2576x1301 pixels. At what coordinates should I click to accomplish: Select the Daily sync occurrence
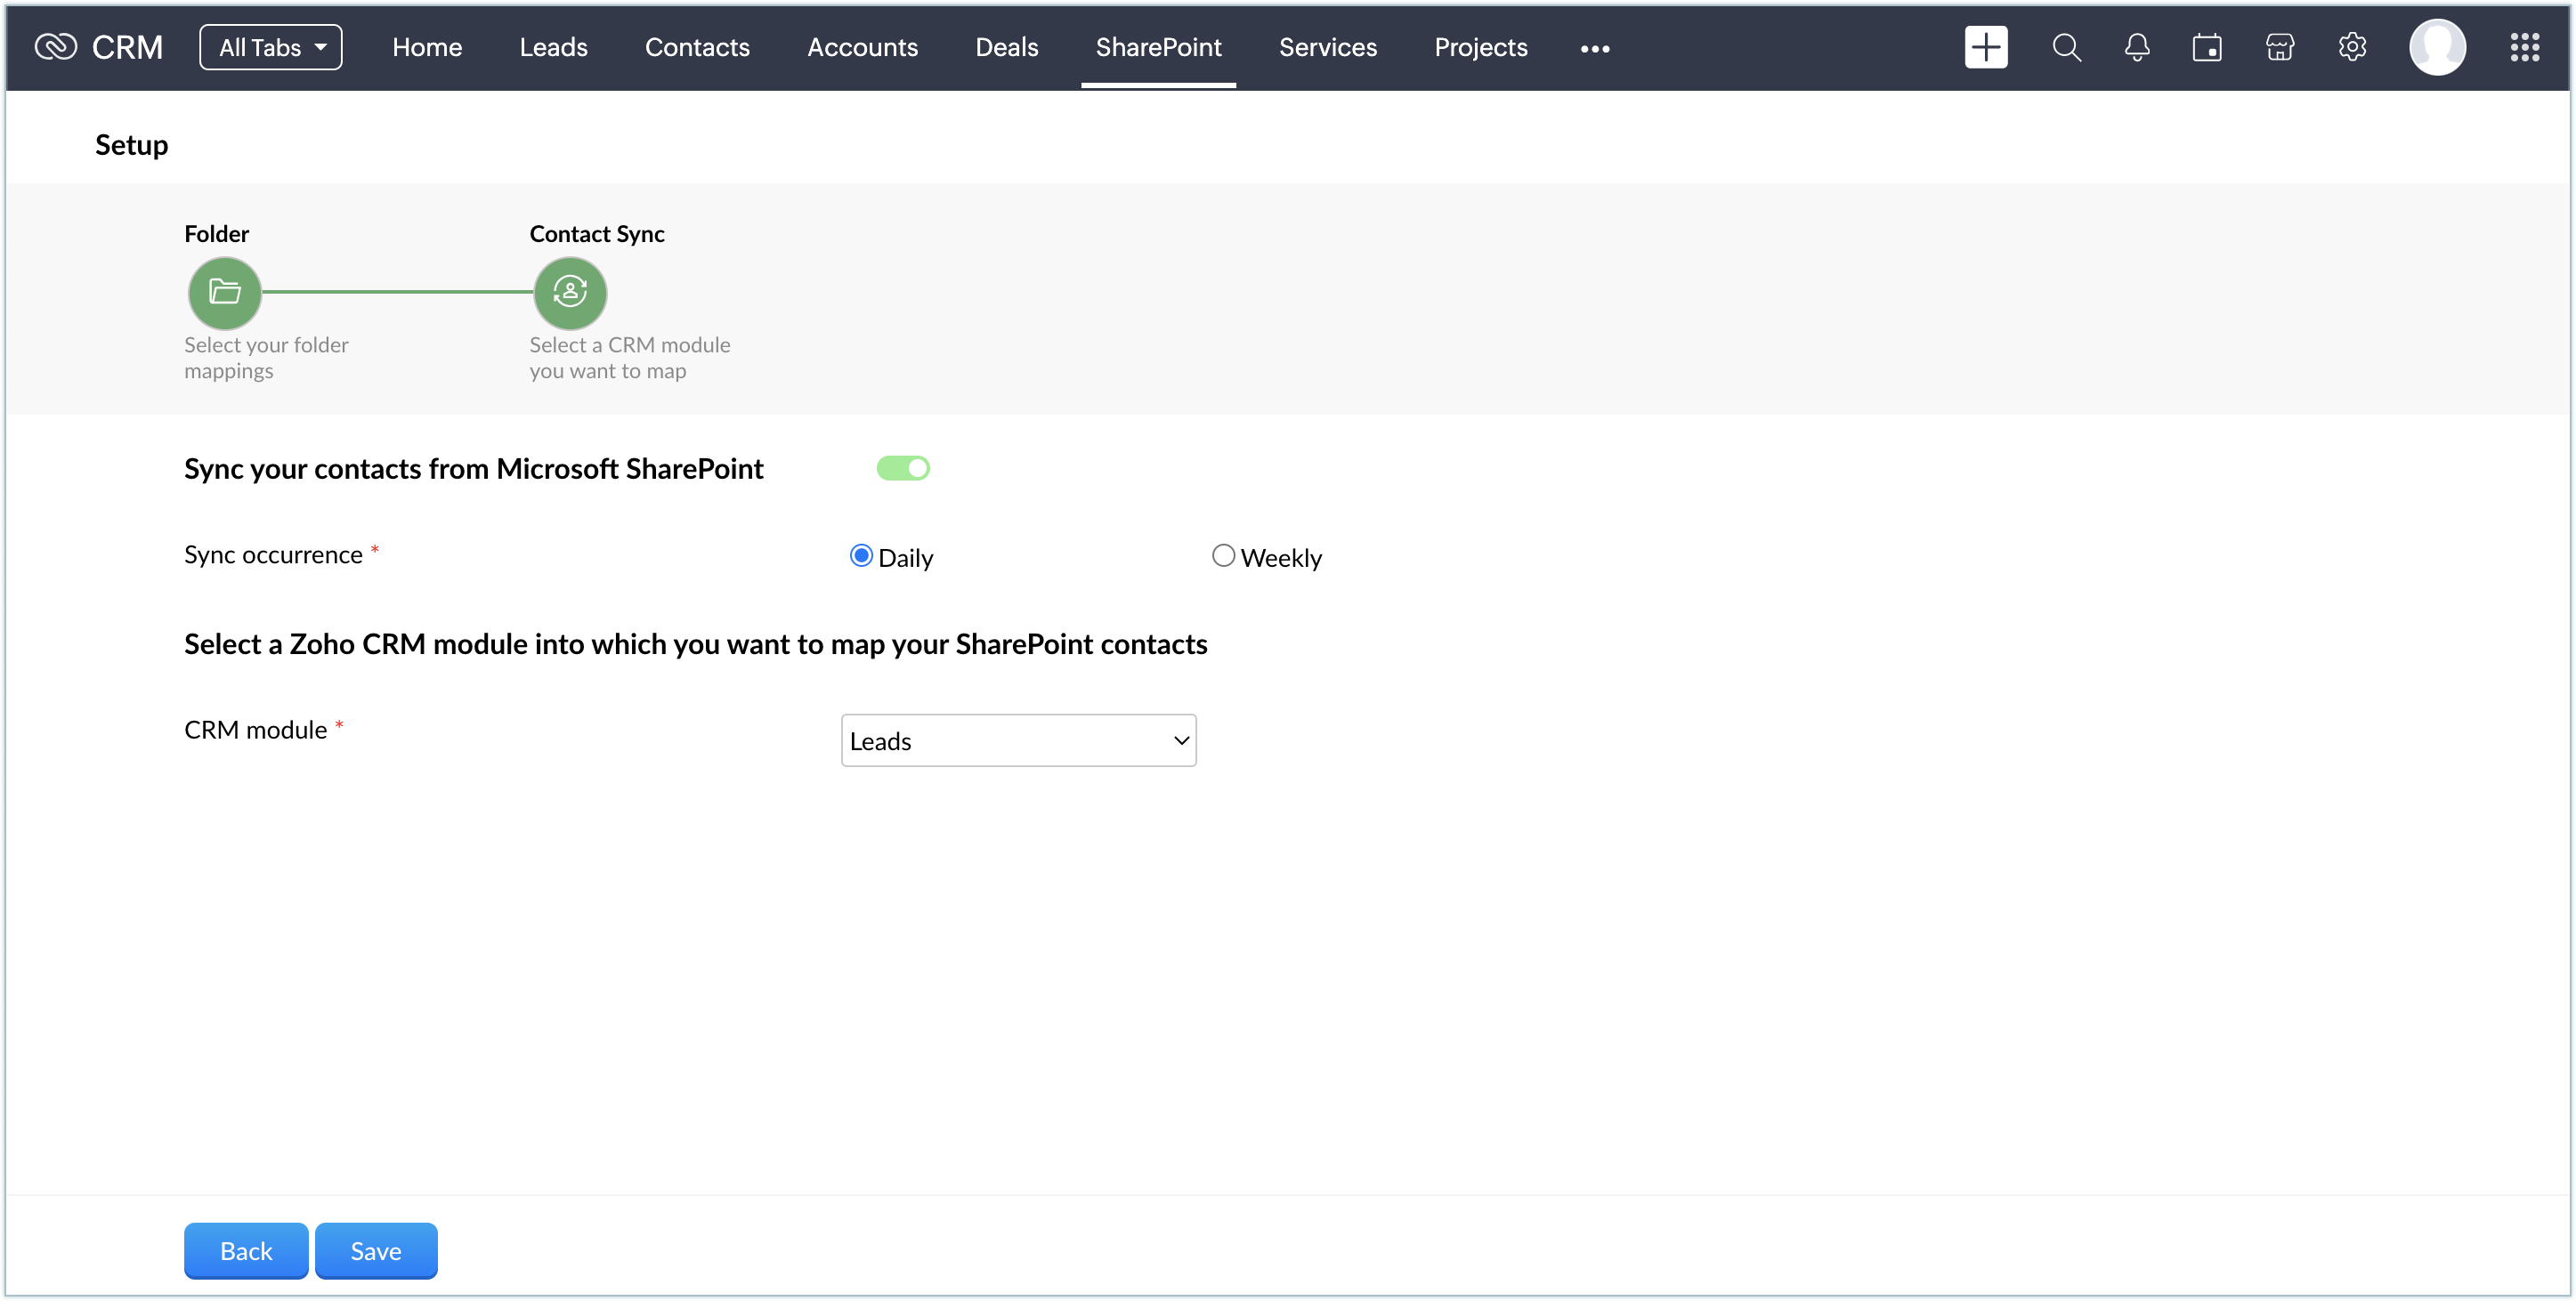tap(861, 555)
